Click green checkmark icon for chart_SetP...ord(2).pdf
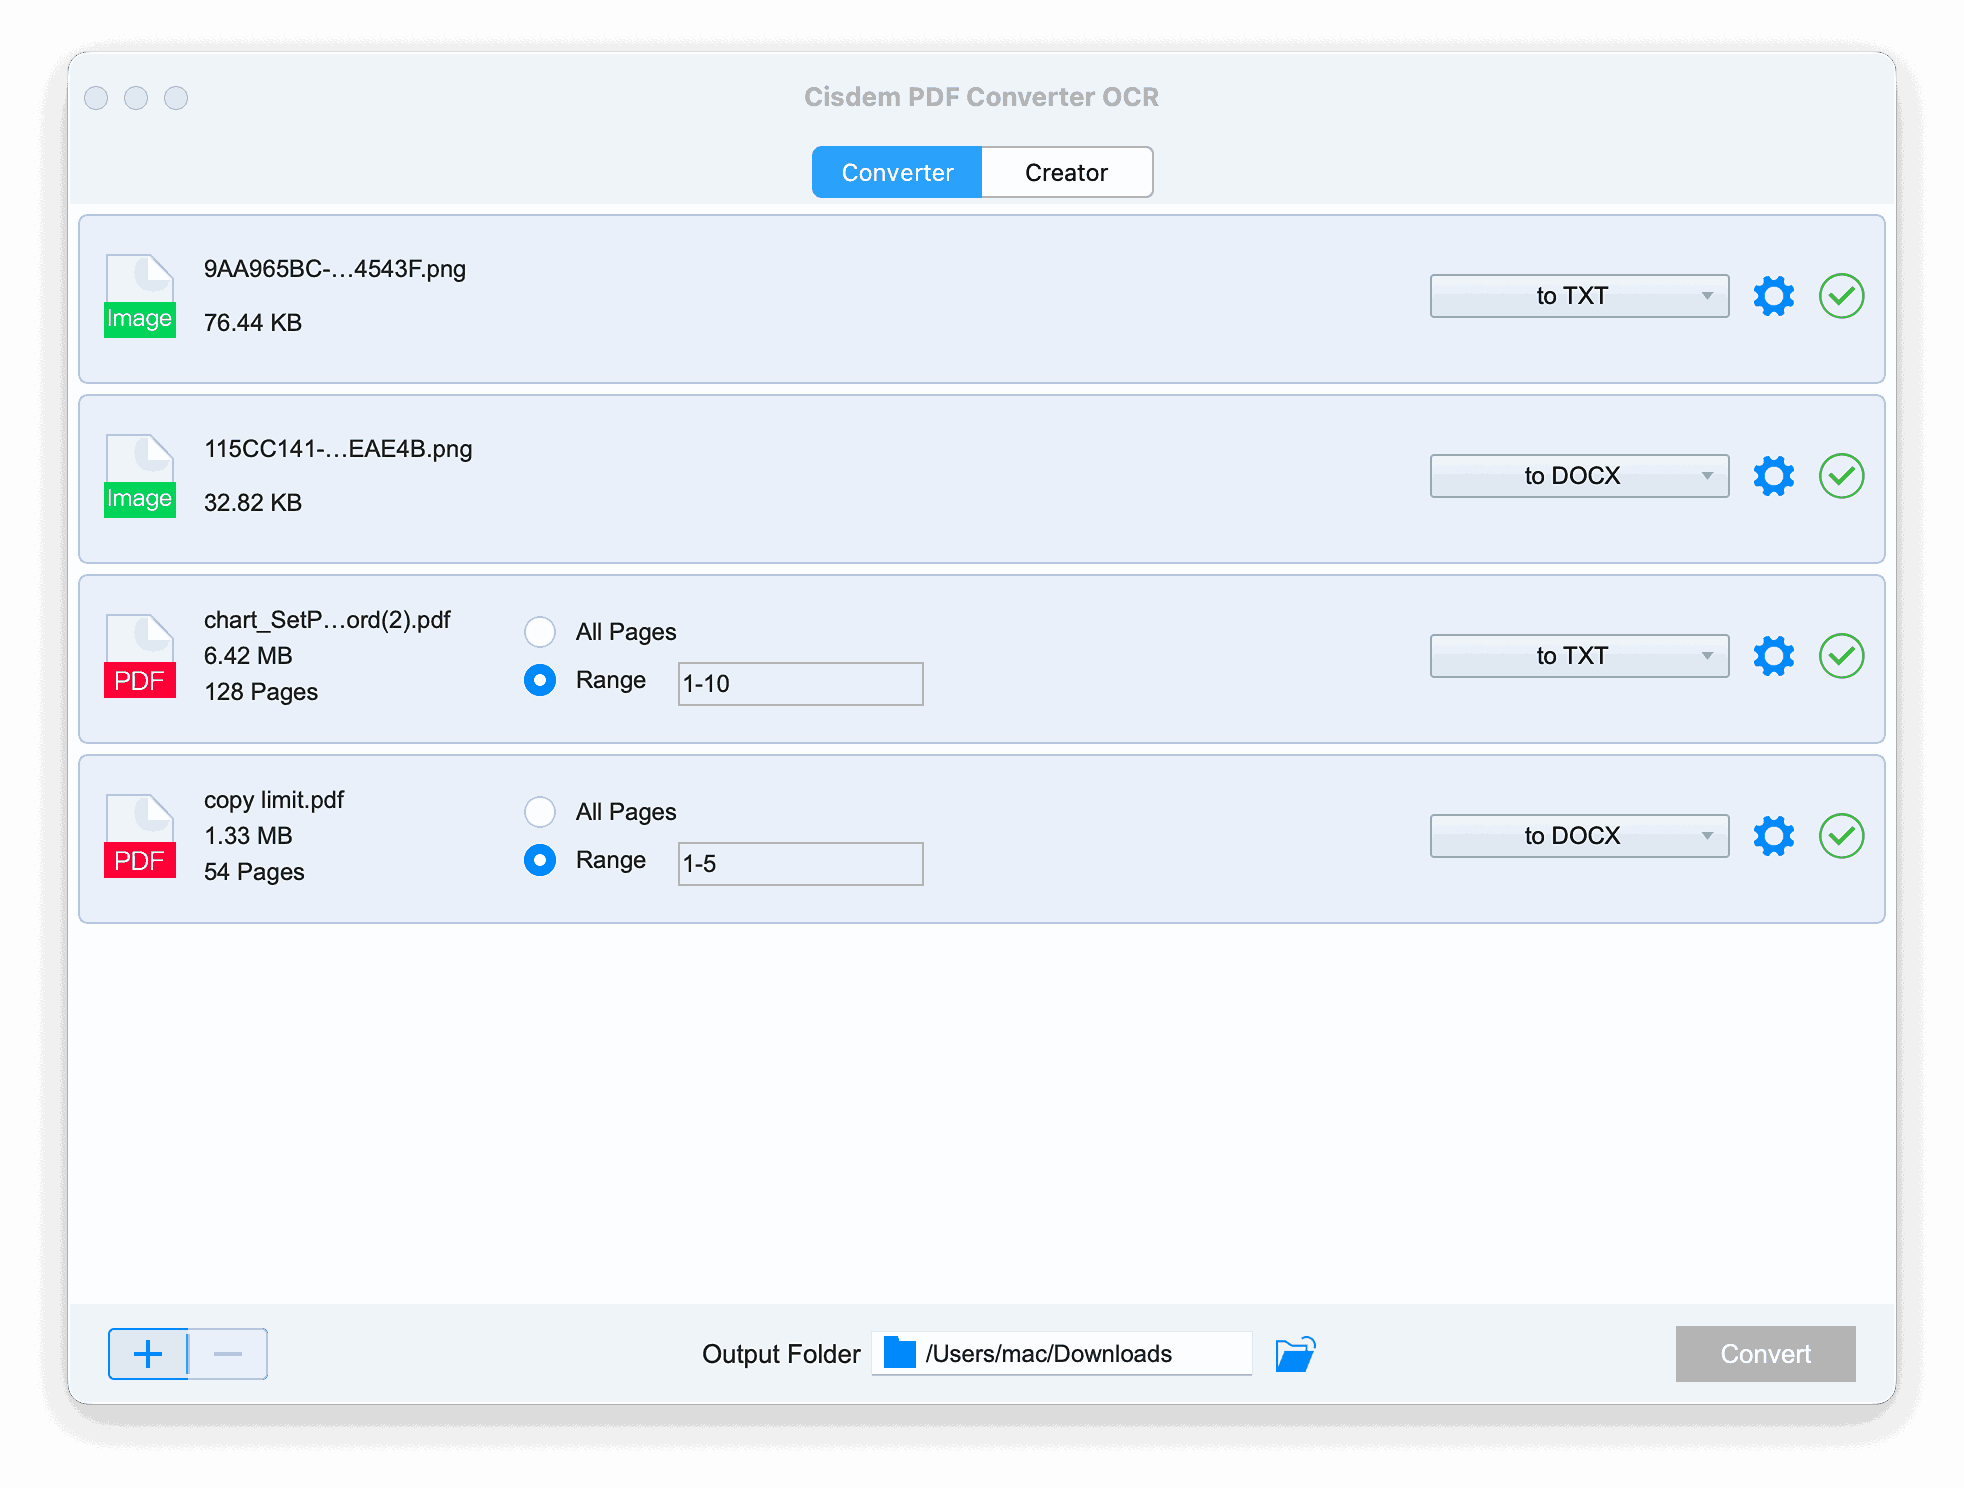Image resolution: width=1964 pixels, height=1488 pixels. [1844, 656]
